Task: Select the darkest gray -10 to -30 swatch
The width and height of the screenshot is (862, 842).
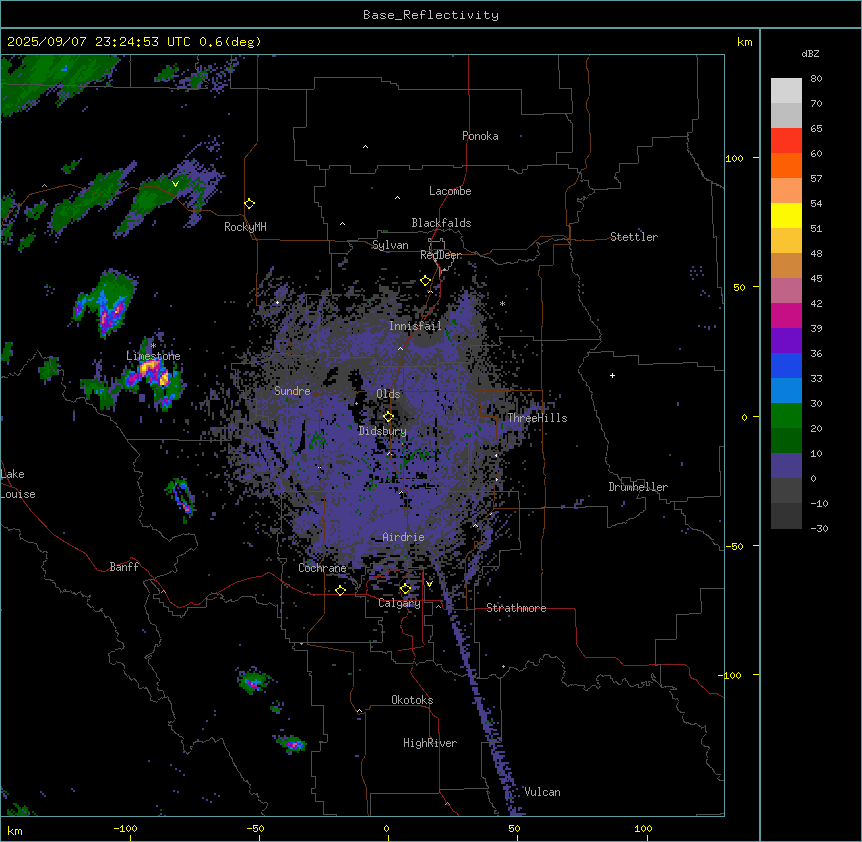Action: pyautogui.click(x=786, y=516)
